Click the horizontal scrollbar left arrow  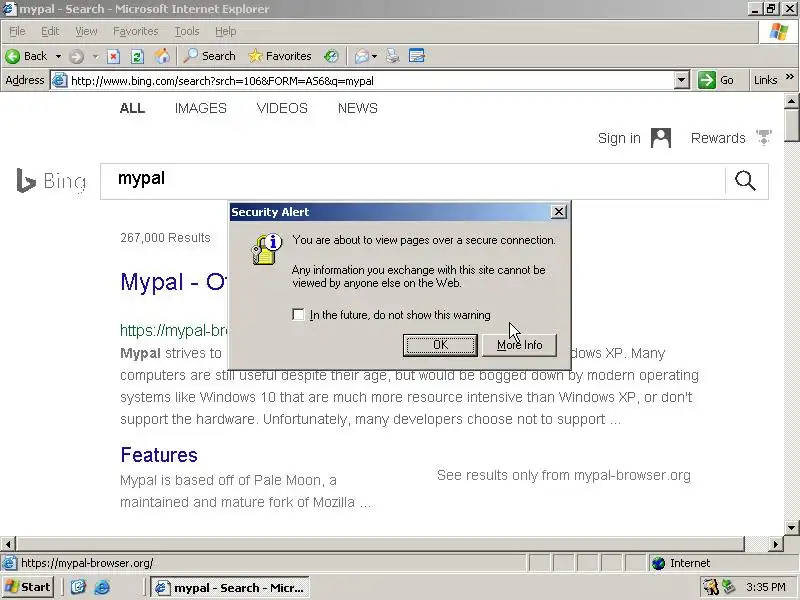8,544
